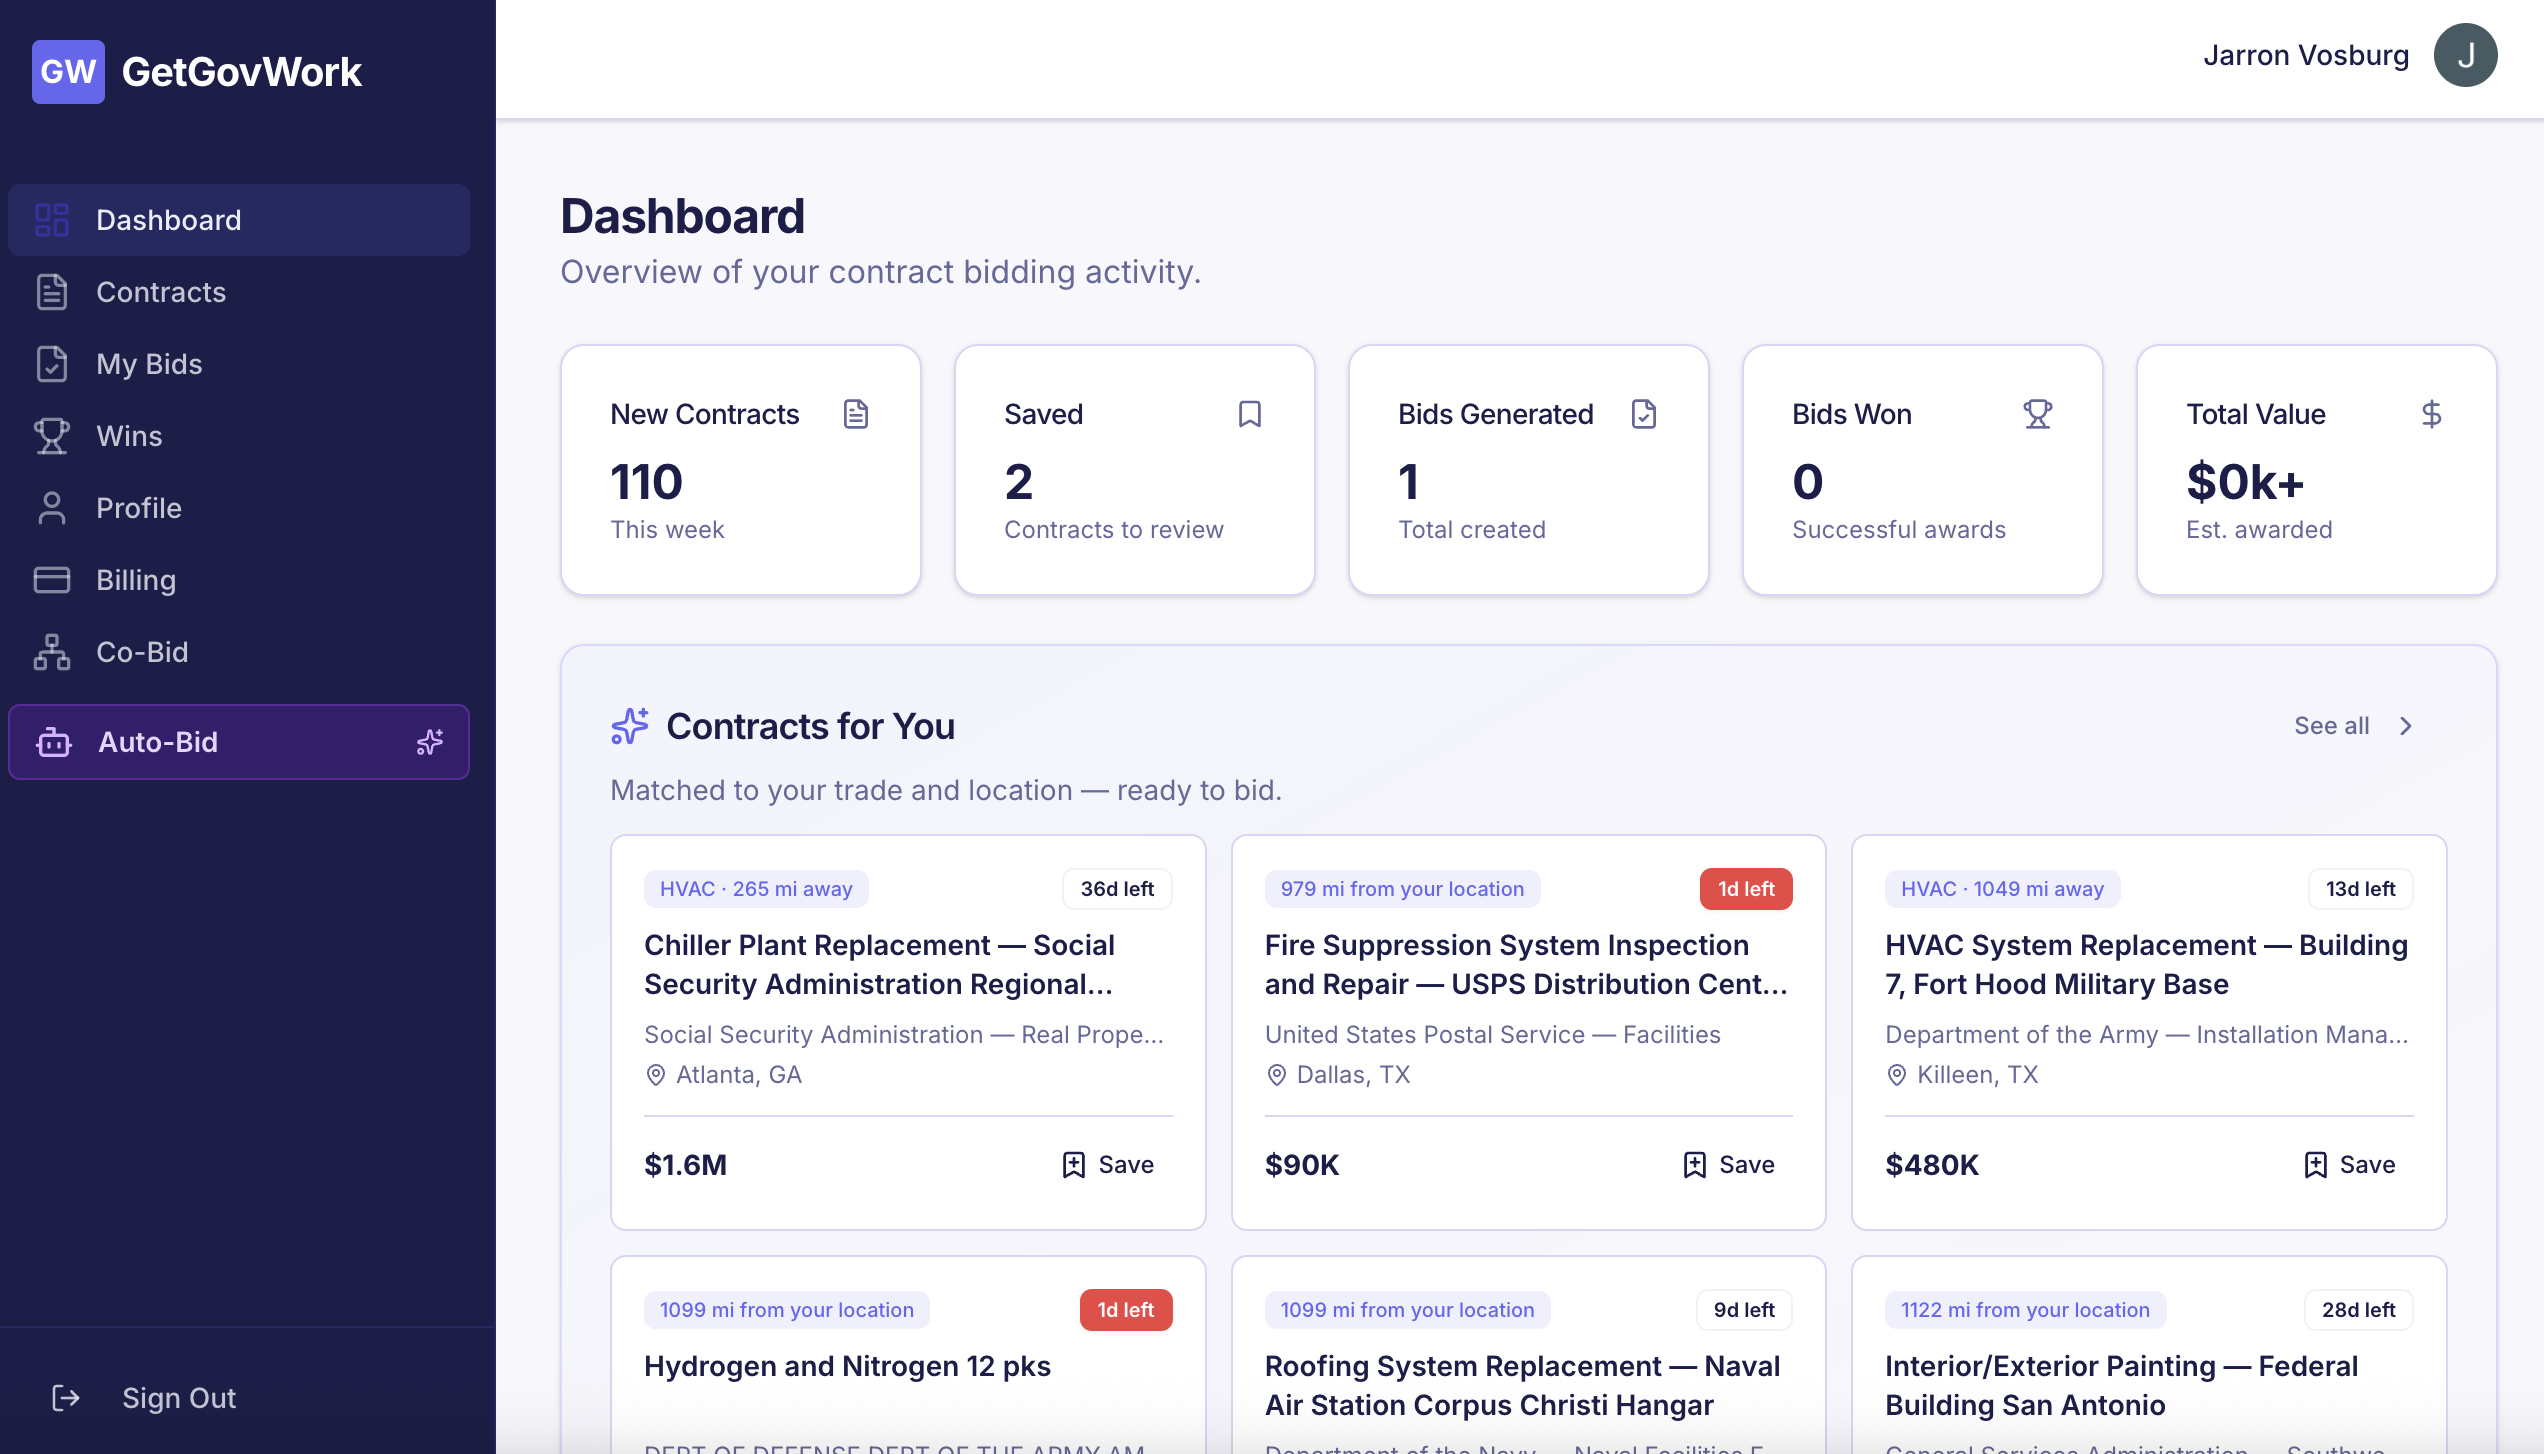Open the Dashboard menu item
The height and width of the screenshot is (1454, 2544).
click(x=239, y=220)
